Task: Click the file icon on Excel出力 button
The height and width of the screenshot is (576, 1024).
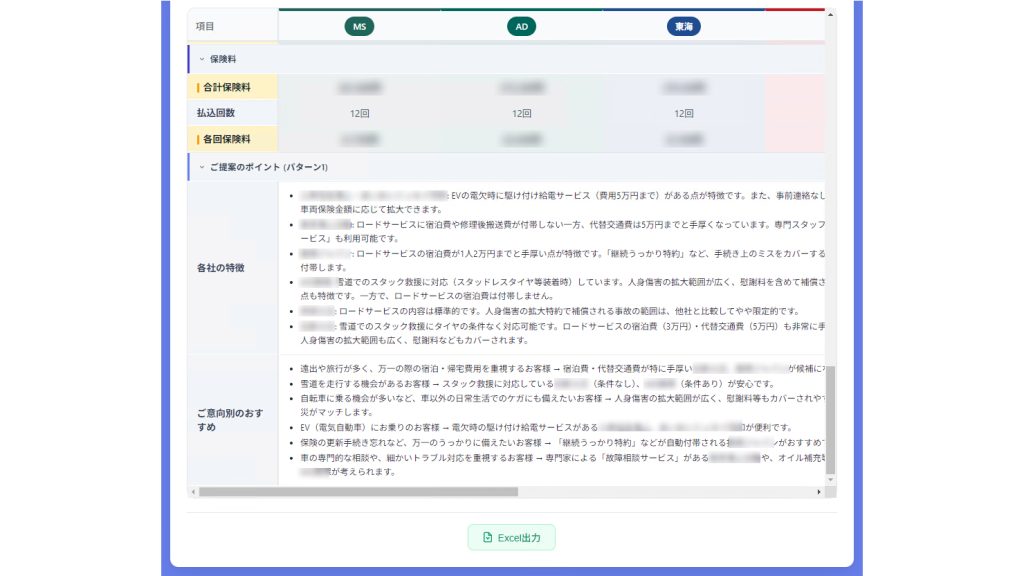Action: click(487, 537)
